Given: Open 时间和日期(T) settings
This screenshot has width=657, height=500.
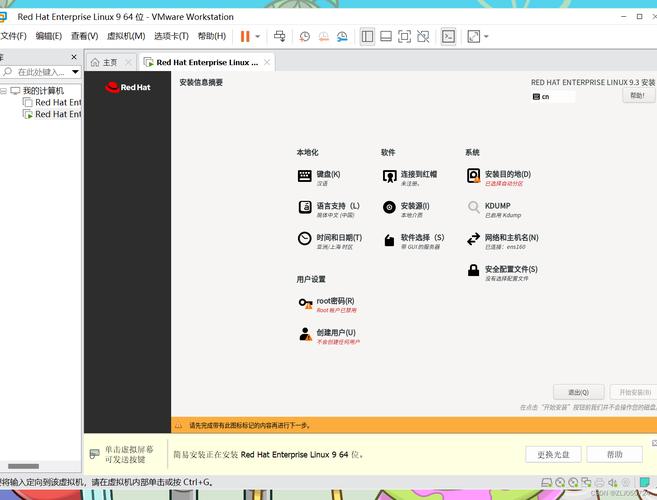Looking at the screenshot, I should 330,241.
